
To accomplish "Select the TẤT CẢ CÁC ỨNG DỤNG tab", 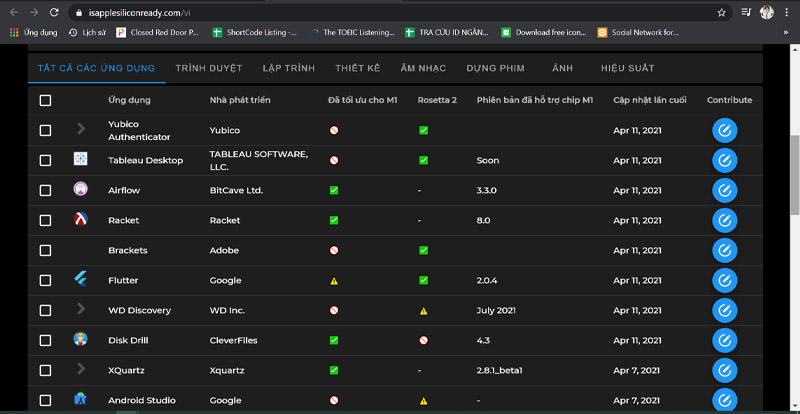I will [96, 68].
